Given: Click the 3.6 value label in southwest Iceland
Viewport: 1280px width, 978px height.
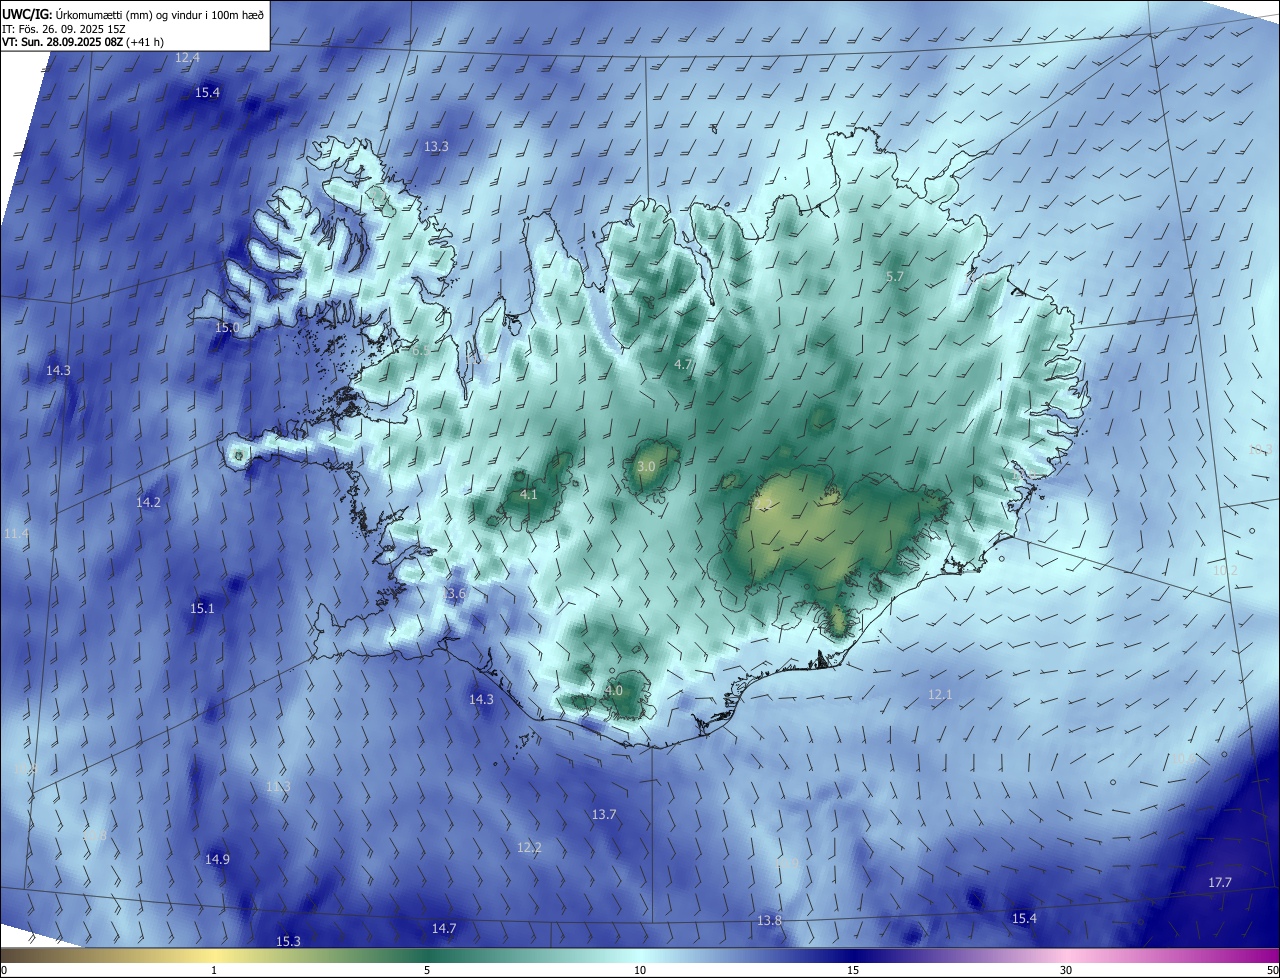Looking at the screenshot, I should tap(456, 594).
